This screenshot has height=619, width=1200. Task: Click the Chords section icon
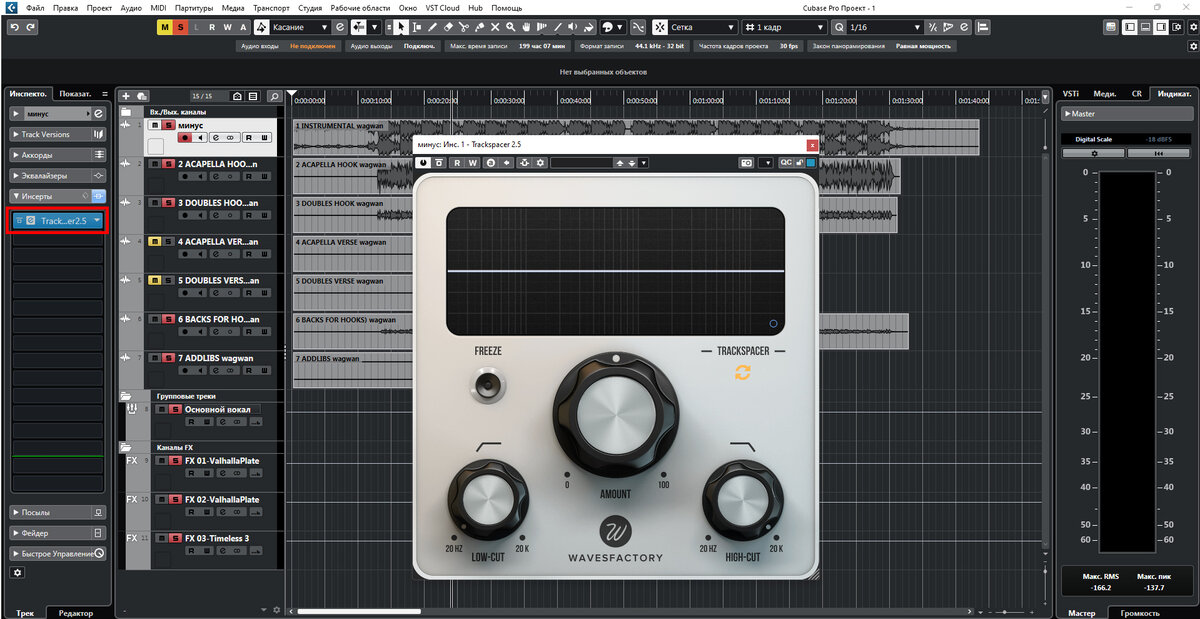pos(98,155)
